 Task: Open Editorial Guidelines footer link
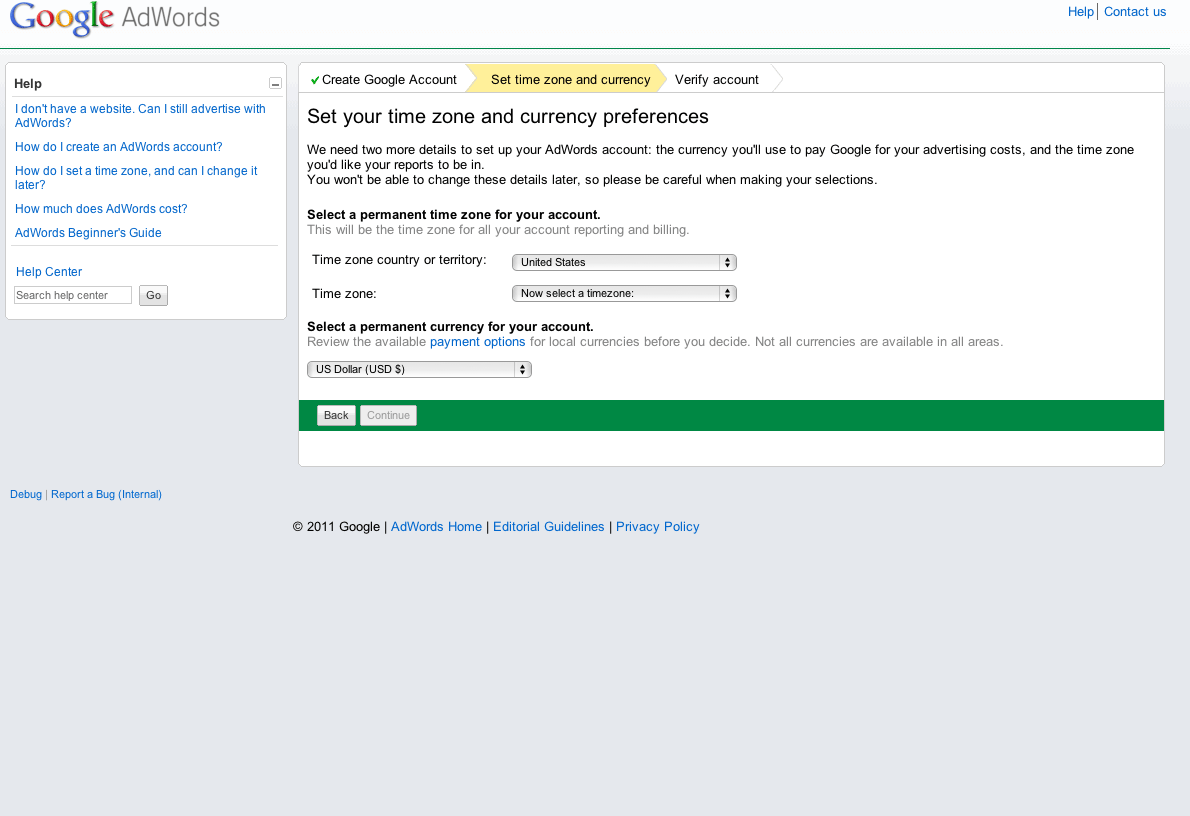pyautogui.click(x=549, y=527)
